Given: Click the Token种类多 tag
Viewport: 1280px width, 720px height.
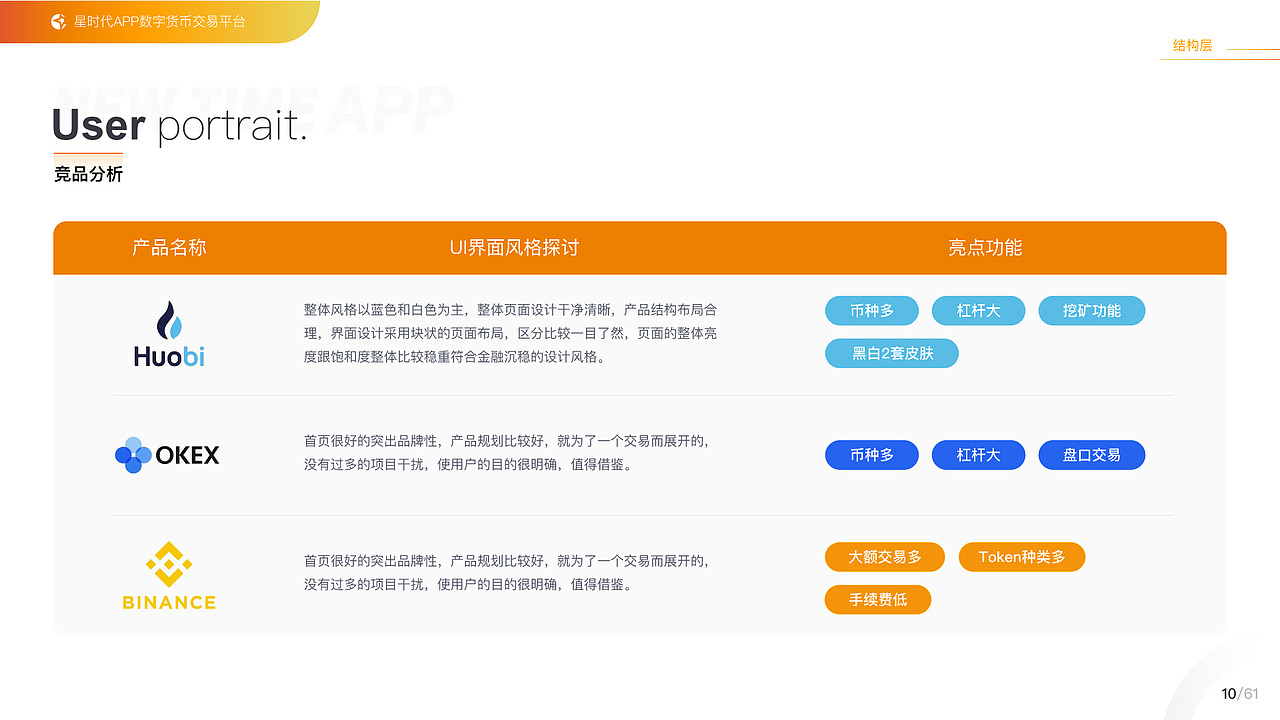Looking at the screenshot, I should tap(1022, 557).
